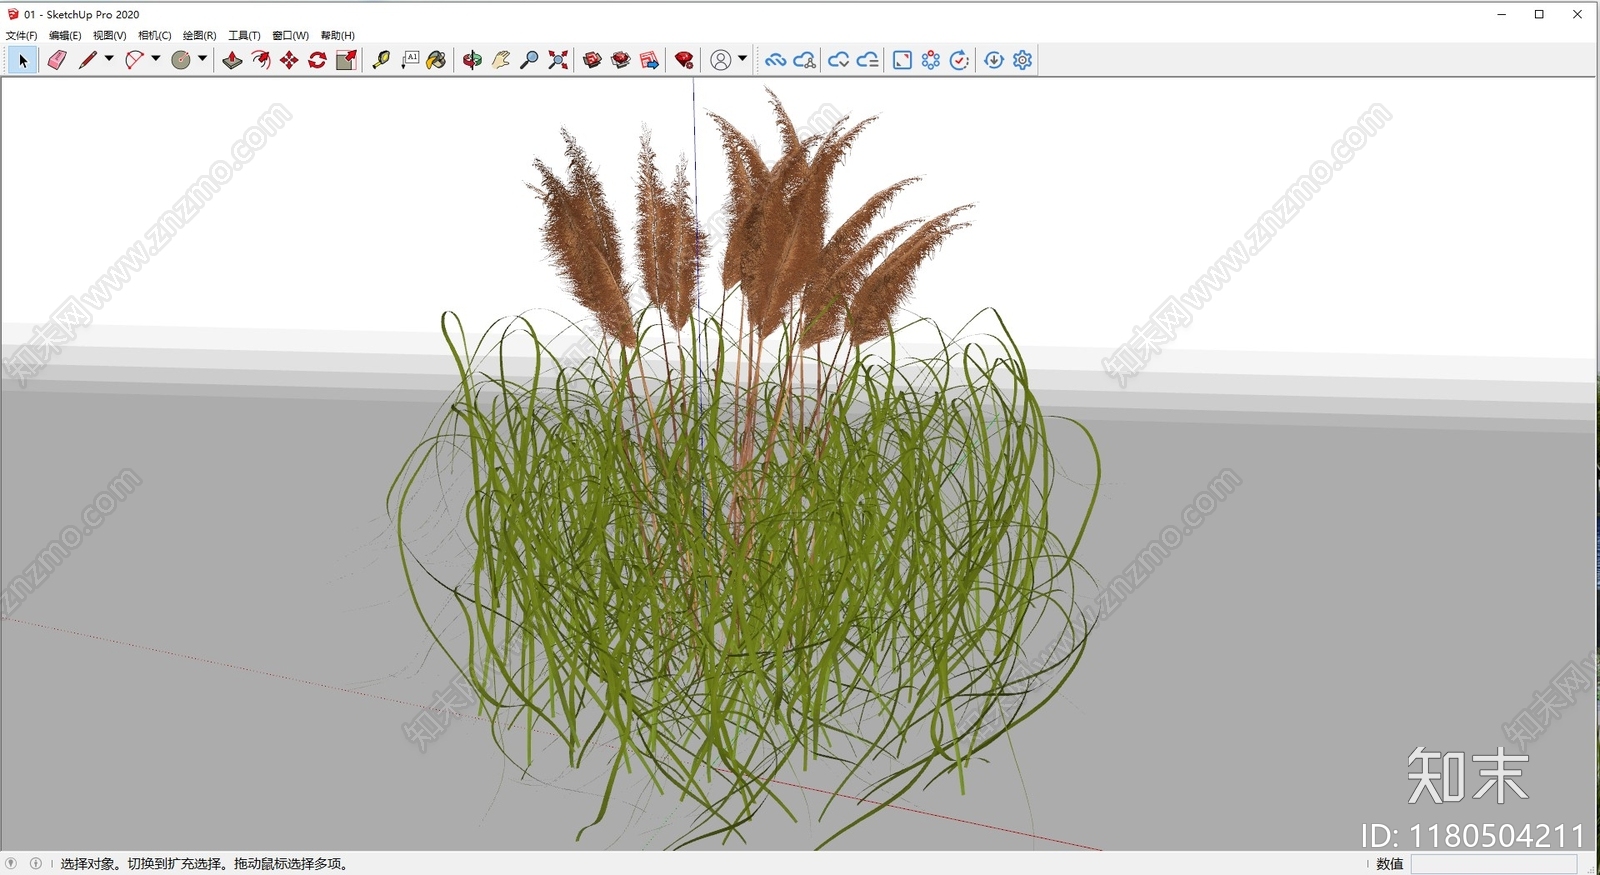
Task: Select the Pan hand tool
Action: tap(501, 60)
